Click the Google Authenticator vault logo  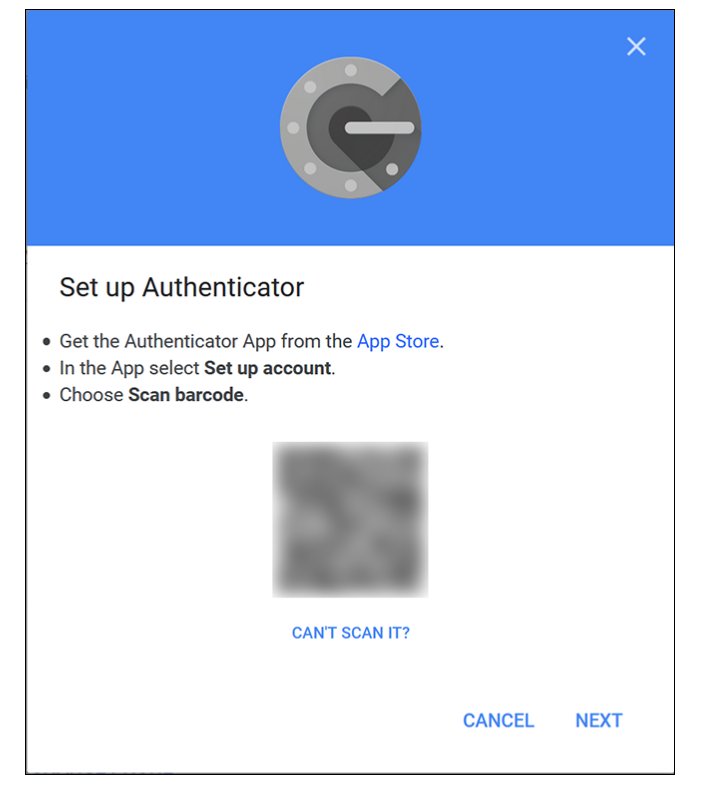tap(350, 127)
